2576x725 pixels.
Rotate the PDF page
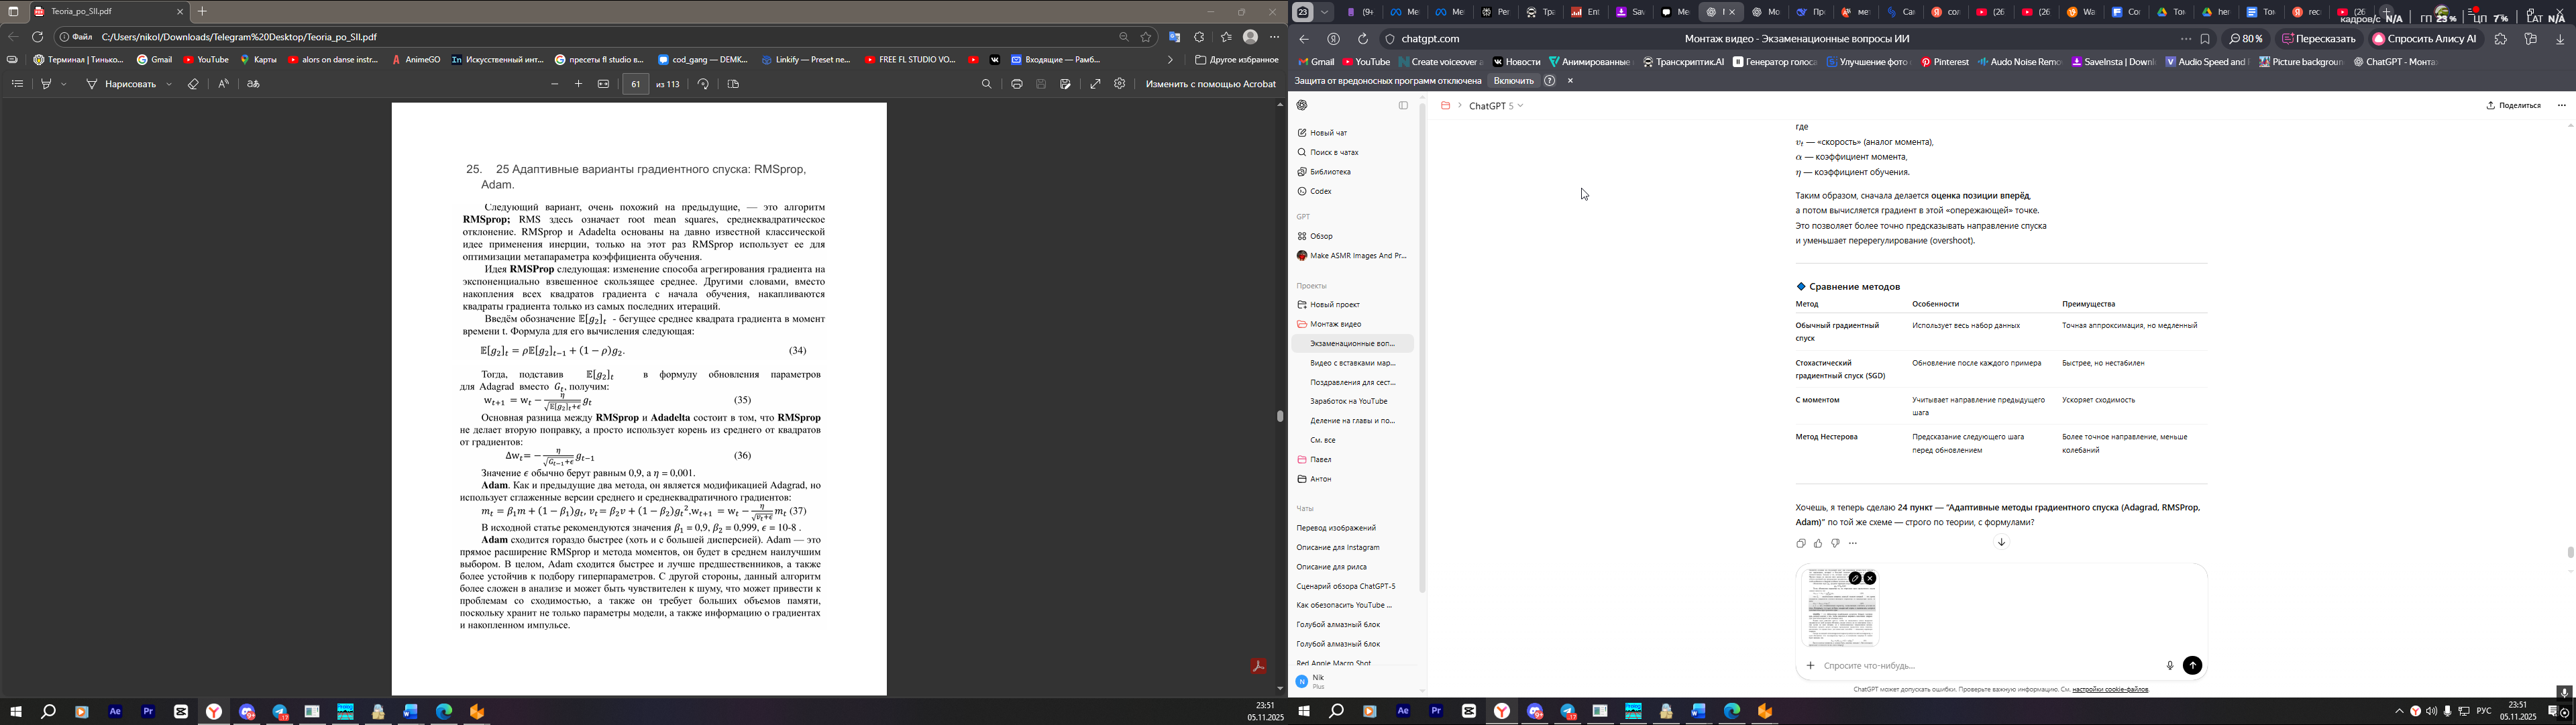coord(704,85)
